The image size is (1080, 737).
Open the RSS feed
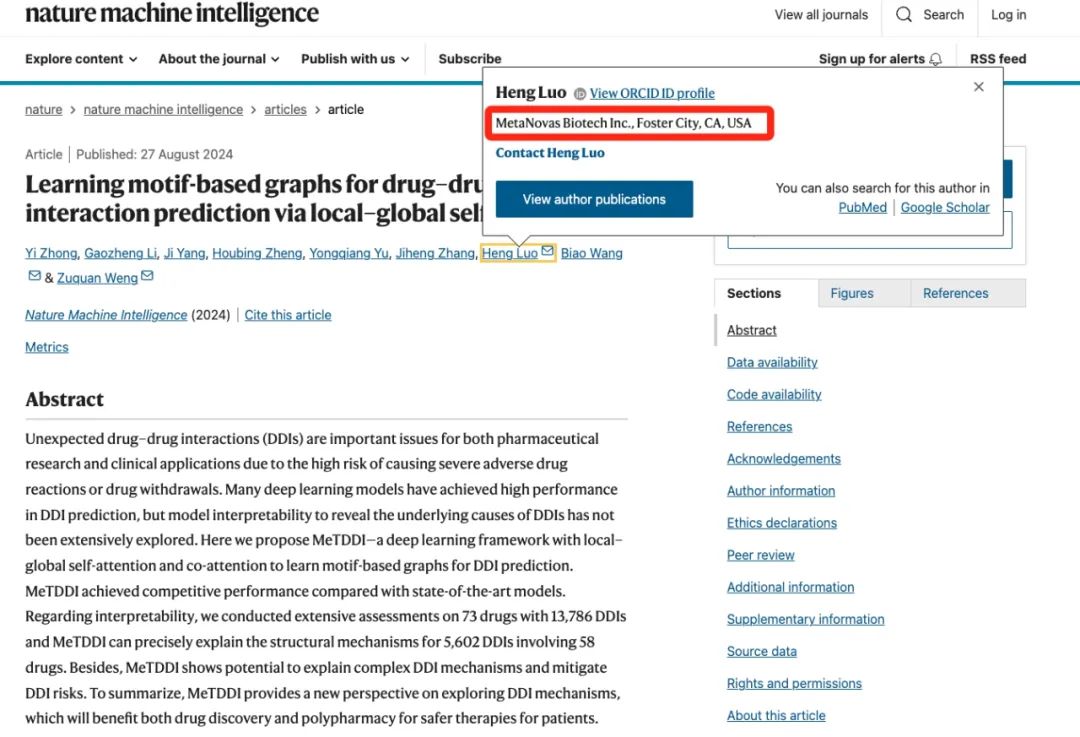click(997, 58)
